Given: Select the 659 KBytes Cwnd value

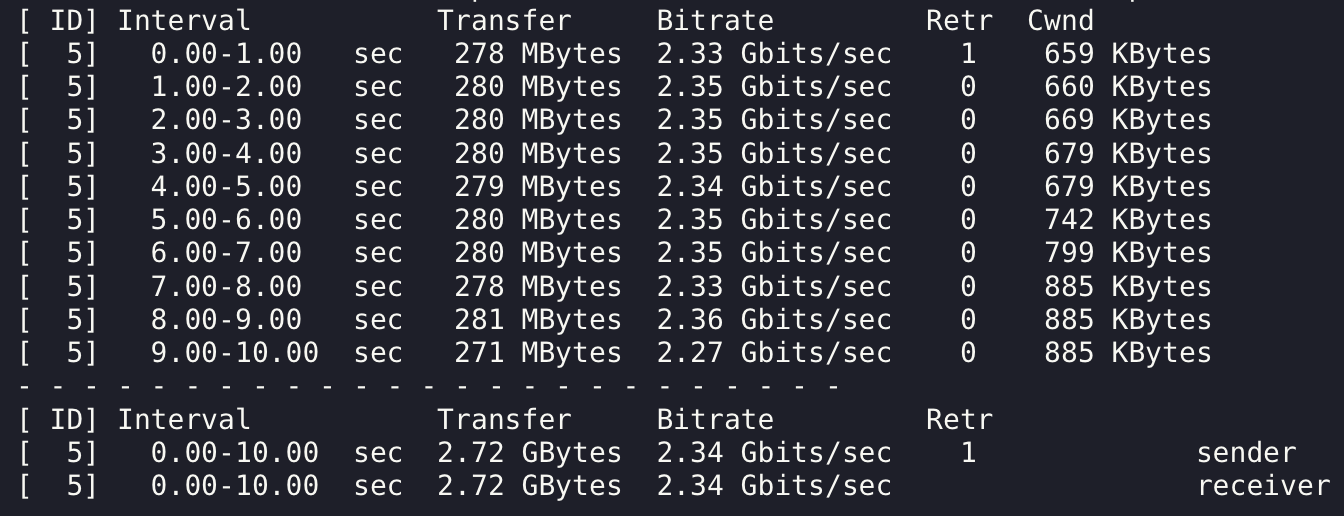Looking at the screenshot, I should [1127, 54].
